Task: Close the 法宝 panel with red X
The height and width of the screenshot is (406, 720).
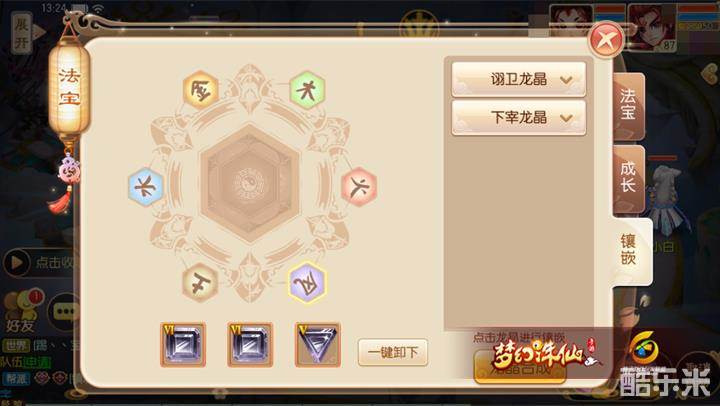Action: coord(606,40)
